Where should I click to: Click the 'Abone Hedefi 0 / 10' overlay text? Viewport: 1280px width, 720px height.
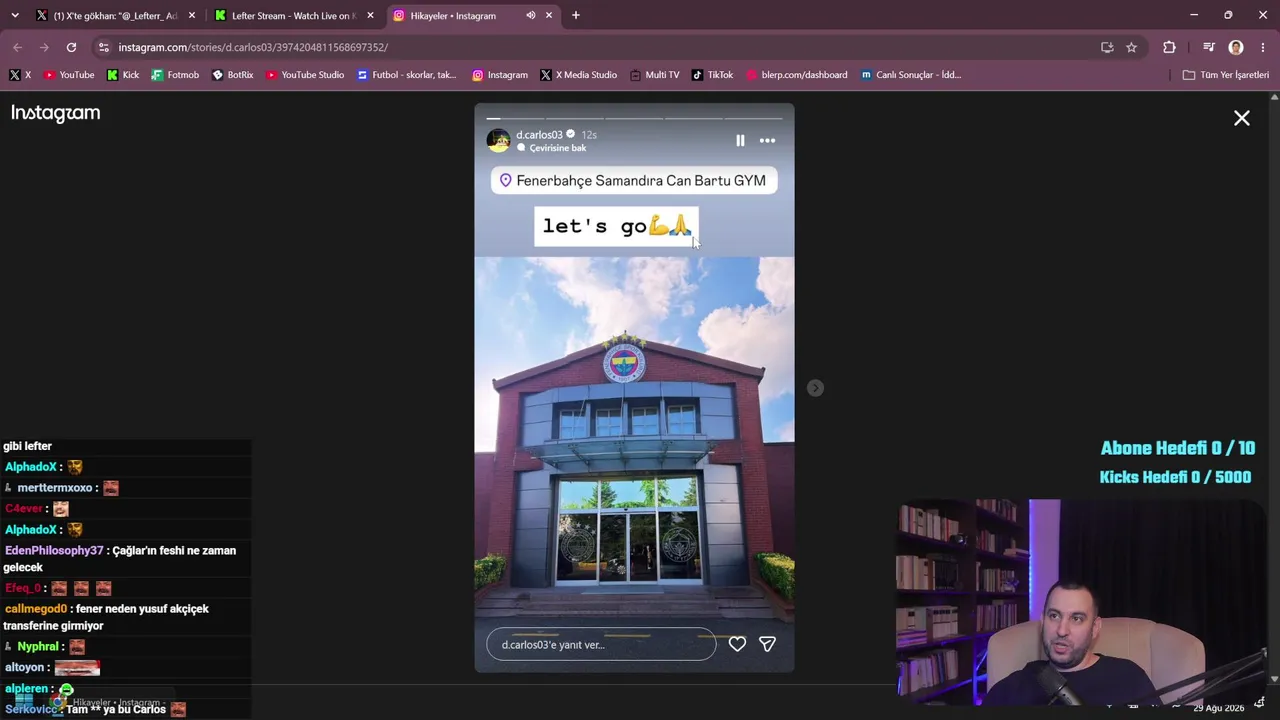pyautogui.click(x=1178, y=448)
